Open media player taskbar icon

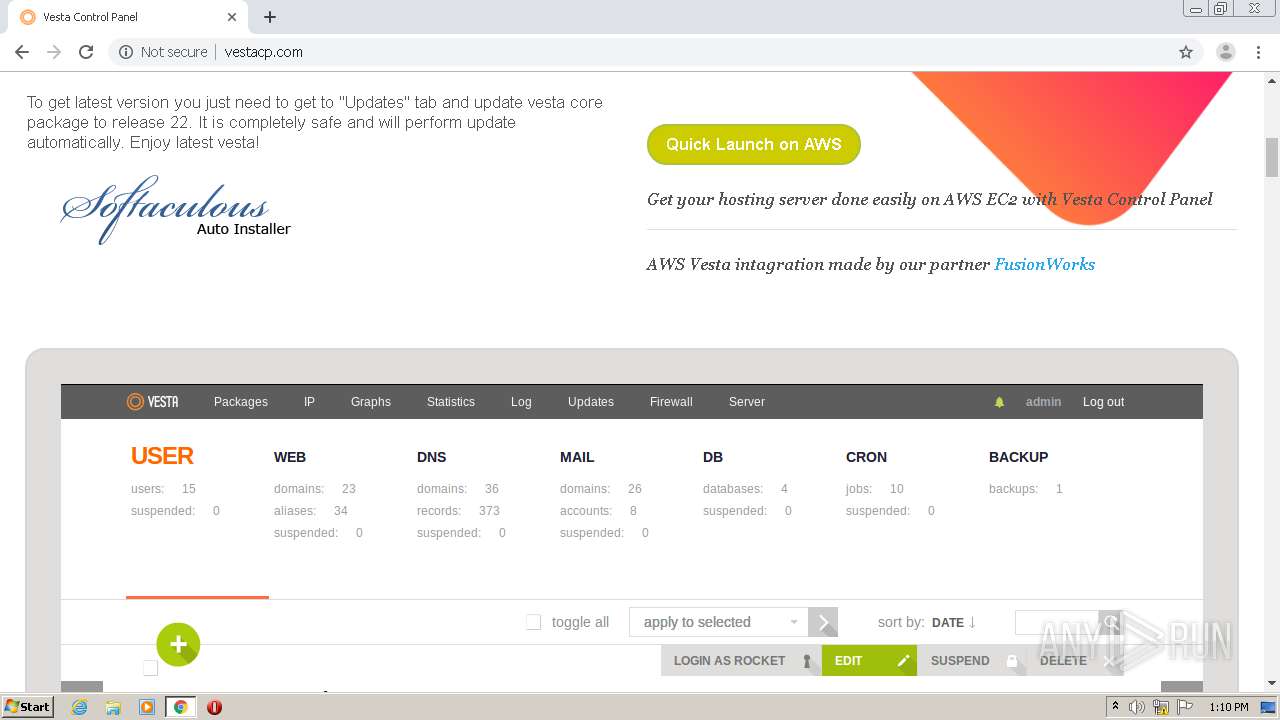(147, 707)
